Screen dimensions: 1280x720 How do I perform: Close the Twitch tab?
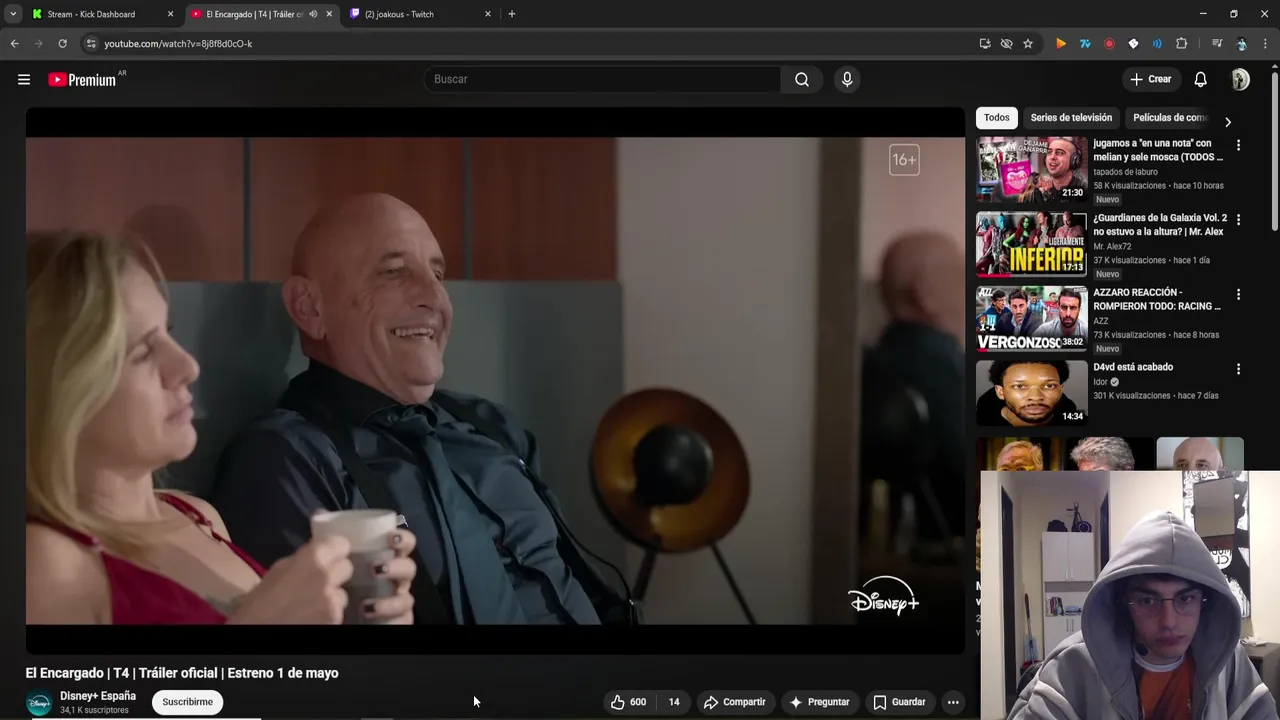tap(488, 14)
